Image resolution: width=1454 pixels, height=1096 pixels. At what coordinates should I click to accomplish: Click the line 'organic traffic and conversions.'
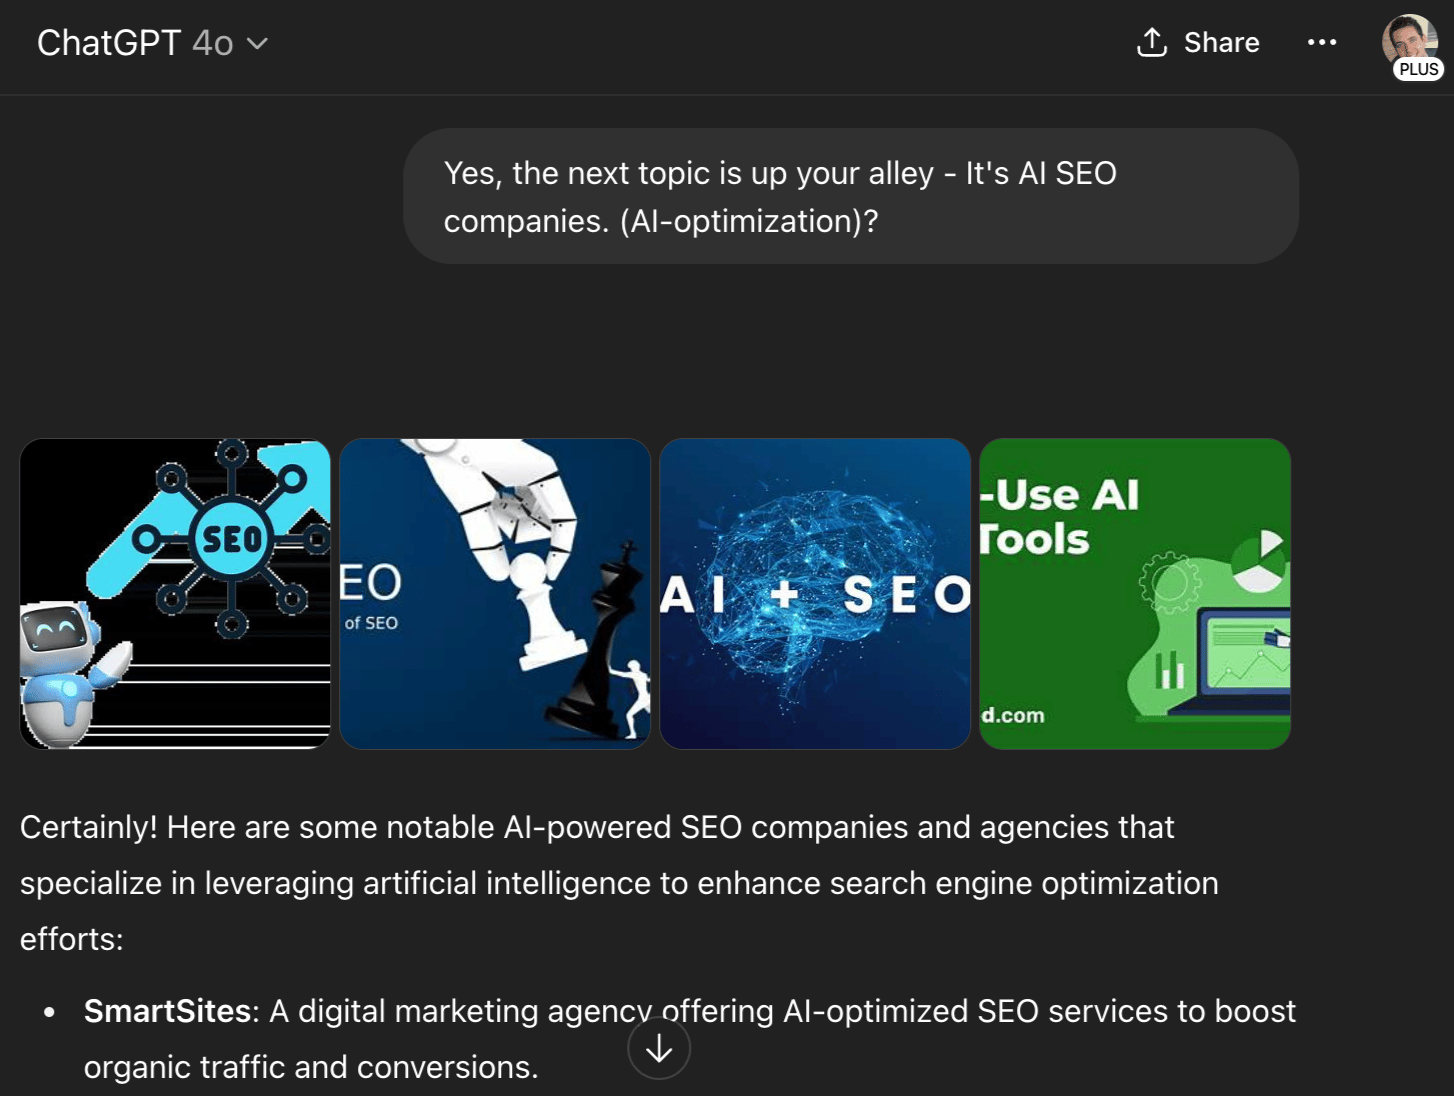[311, 1067]
